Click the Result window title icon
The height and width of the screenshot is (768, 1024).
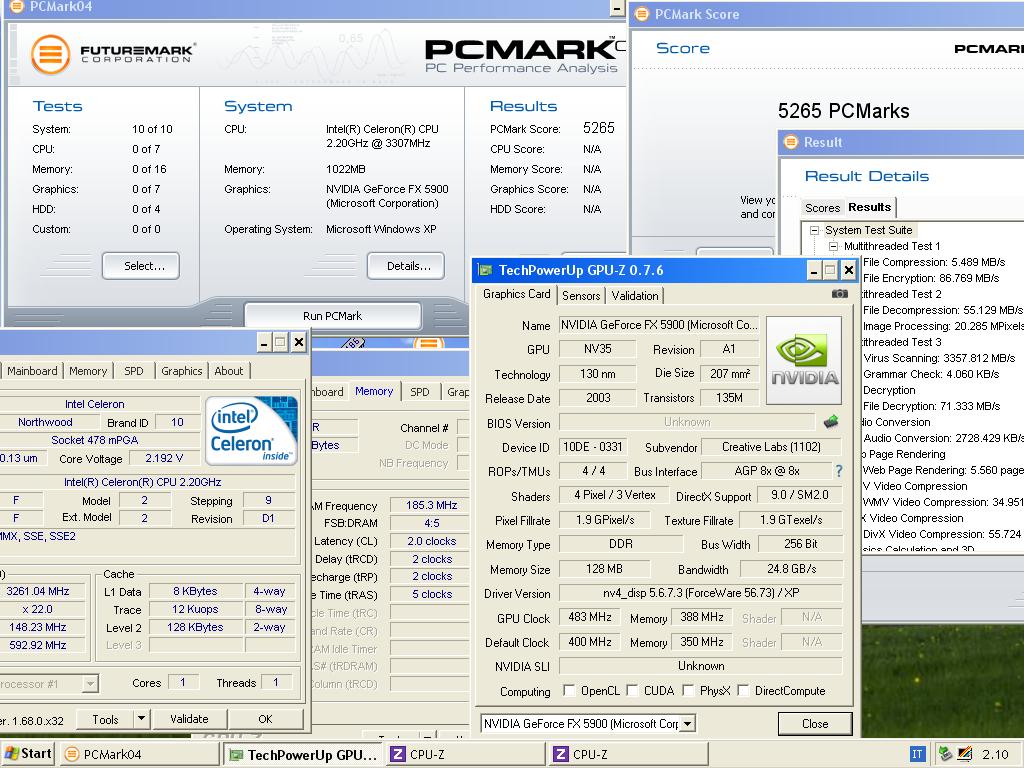(791, 142)
